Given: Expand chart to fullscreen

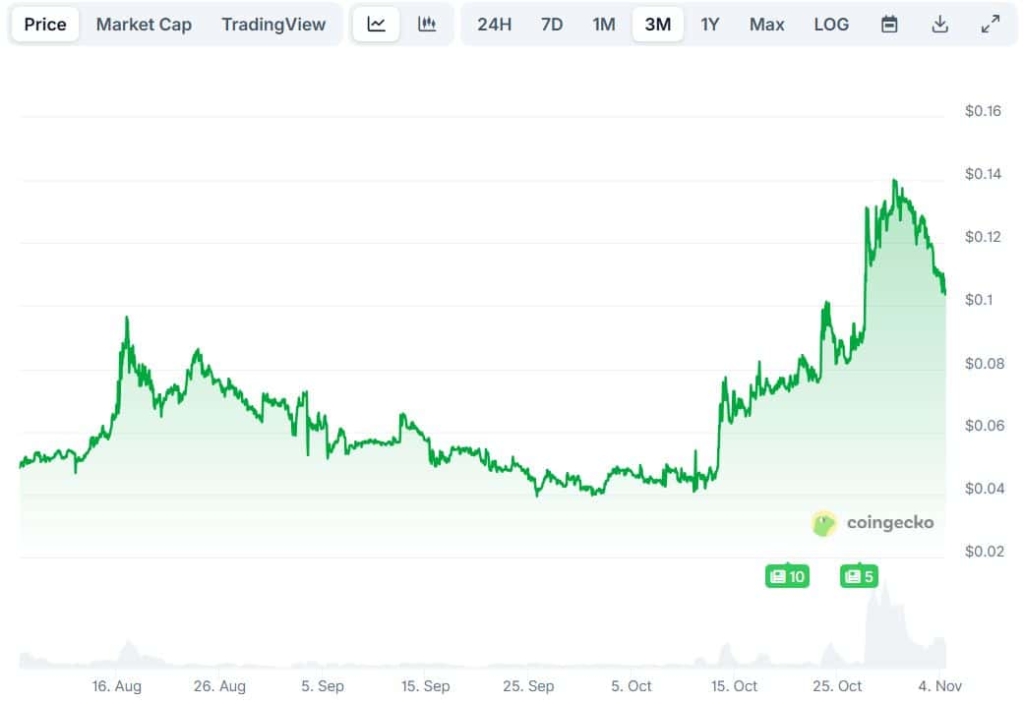Looking at the screenshot, I should 990,25.
